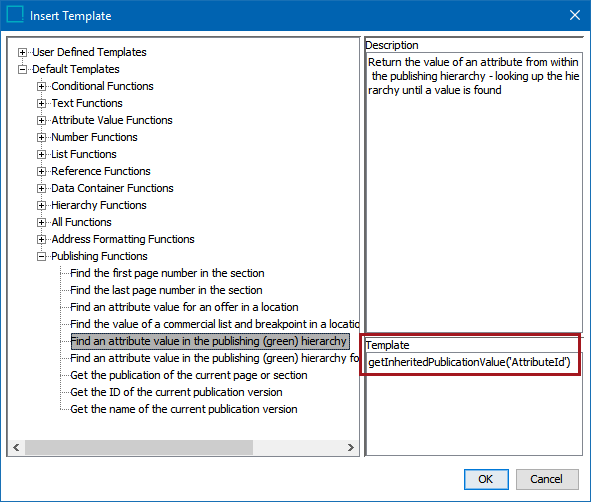Expand Data Container Functions plus icon
Screen dimensions: 591x502
click(x=41, y=188)
